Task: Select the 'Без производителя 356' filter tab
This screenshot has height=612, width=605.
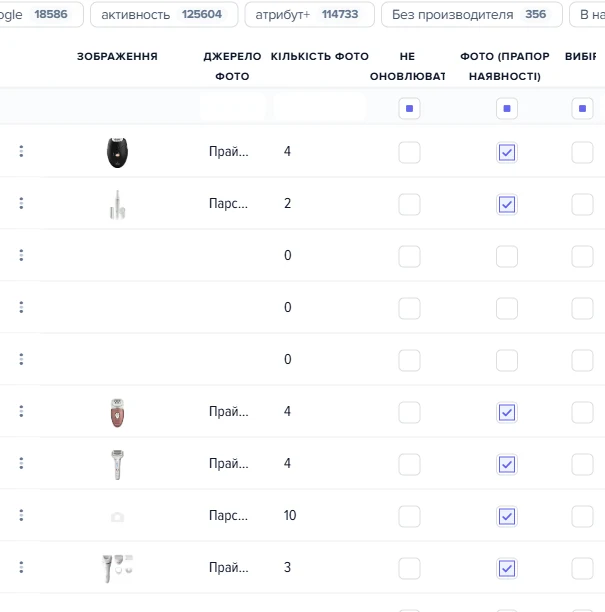Action: click(472, 14)
